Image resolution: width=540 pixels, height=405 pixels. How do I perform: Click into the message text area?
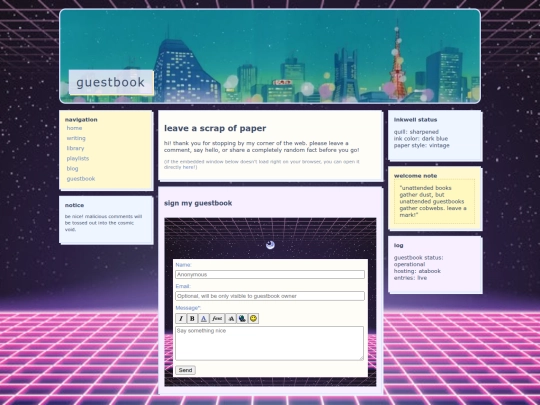269,343
